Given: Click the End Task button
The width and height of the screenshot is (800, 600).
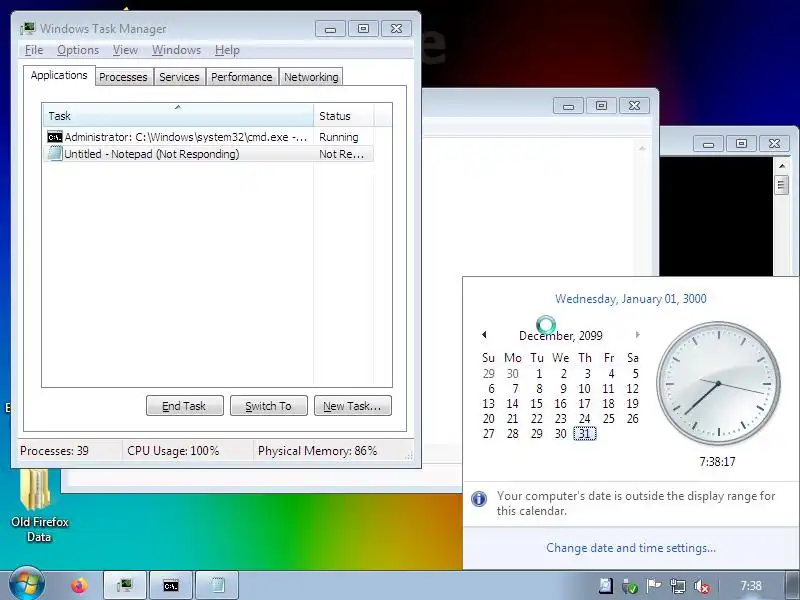Looking at the screenshot, I should coord(184,406).
